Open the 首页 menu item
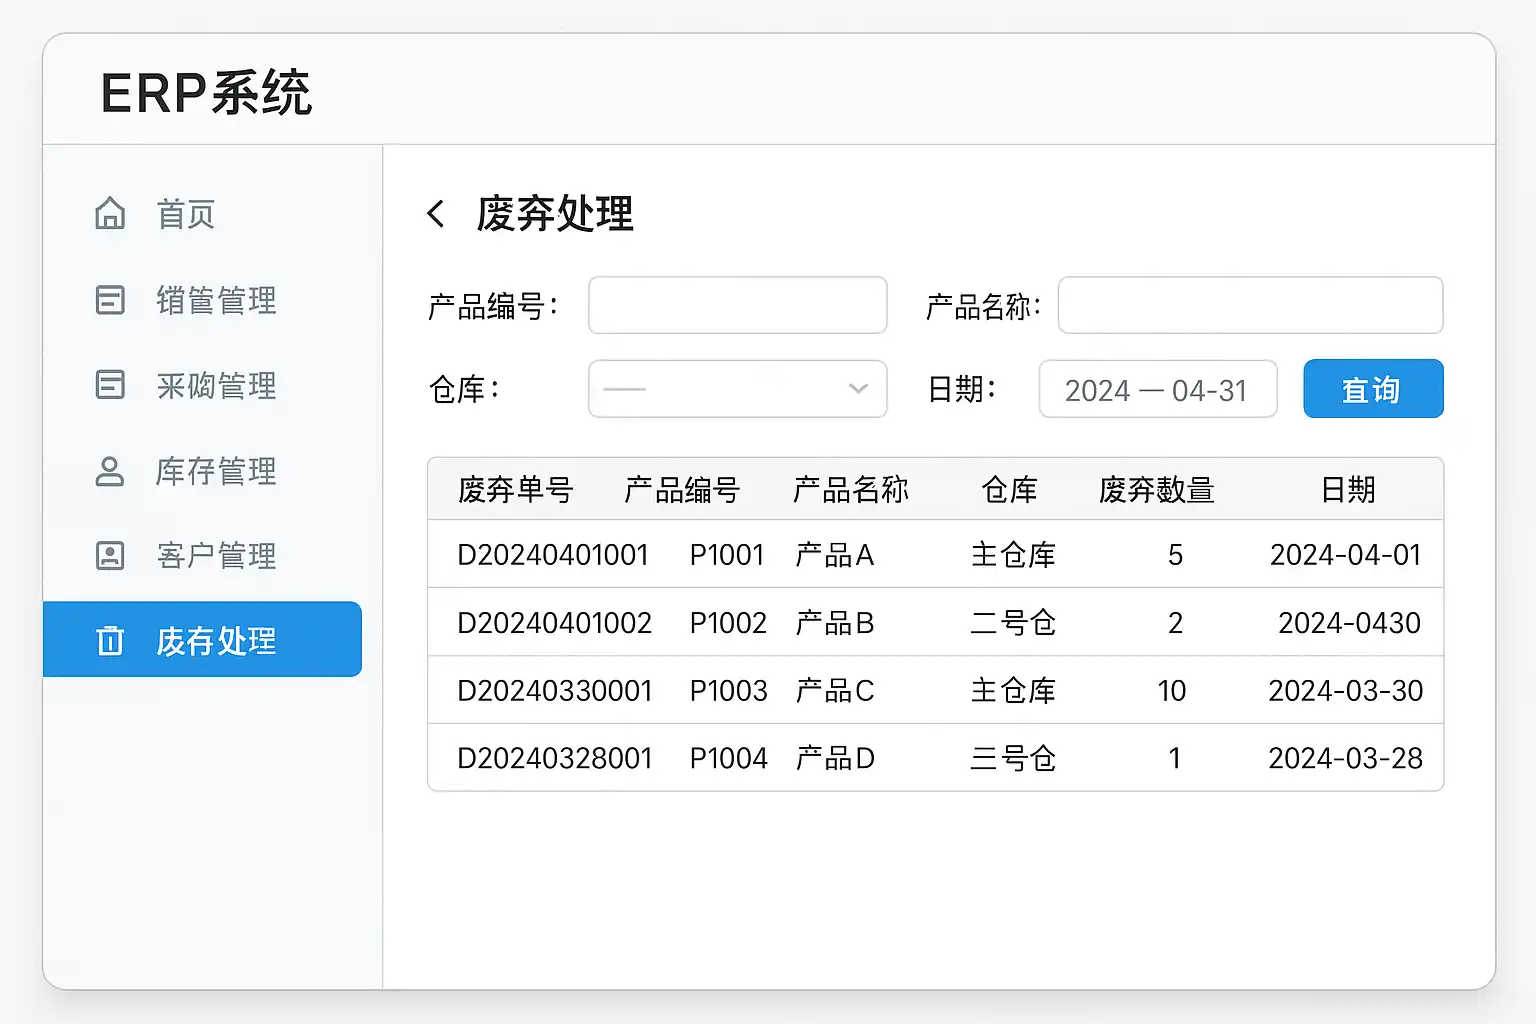Image resolution: width=1536 pixels, height=1024 pixels. click(x=186, y=214)
